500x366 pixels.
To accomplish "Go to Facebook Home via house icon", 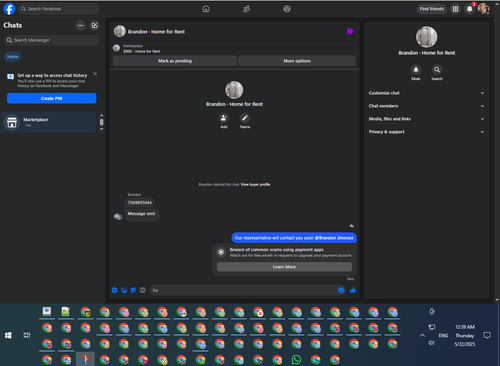I will point(206,9).
